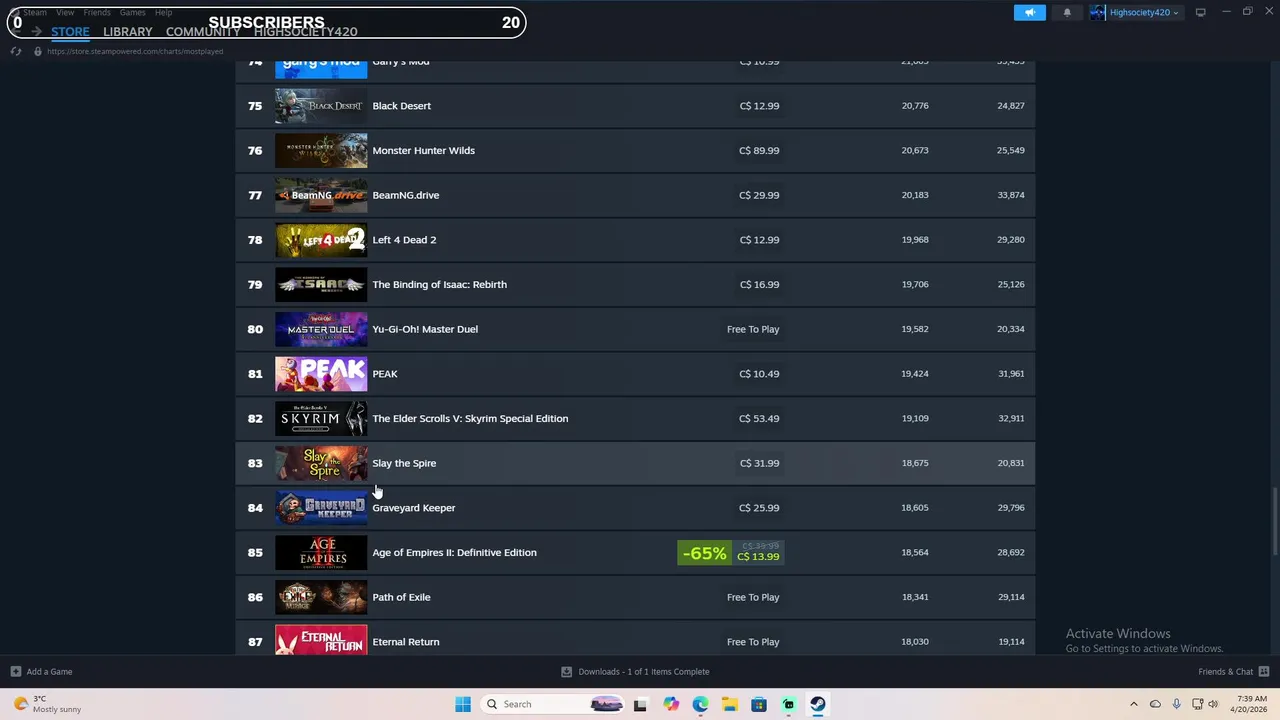Viewport: 1280px width, 720px height.
Task: Click Path of Exile Free To Play label
Action: pos(753,597)
